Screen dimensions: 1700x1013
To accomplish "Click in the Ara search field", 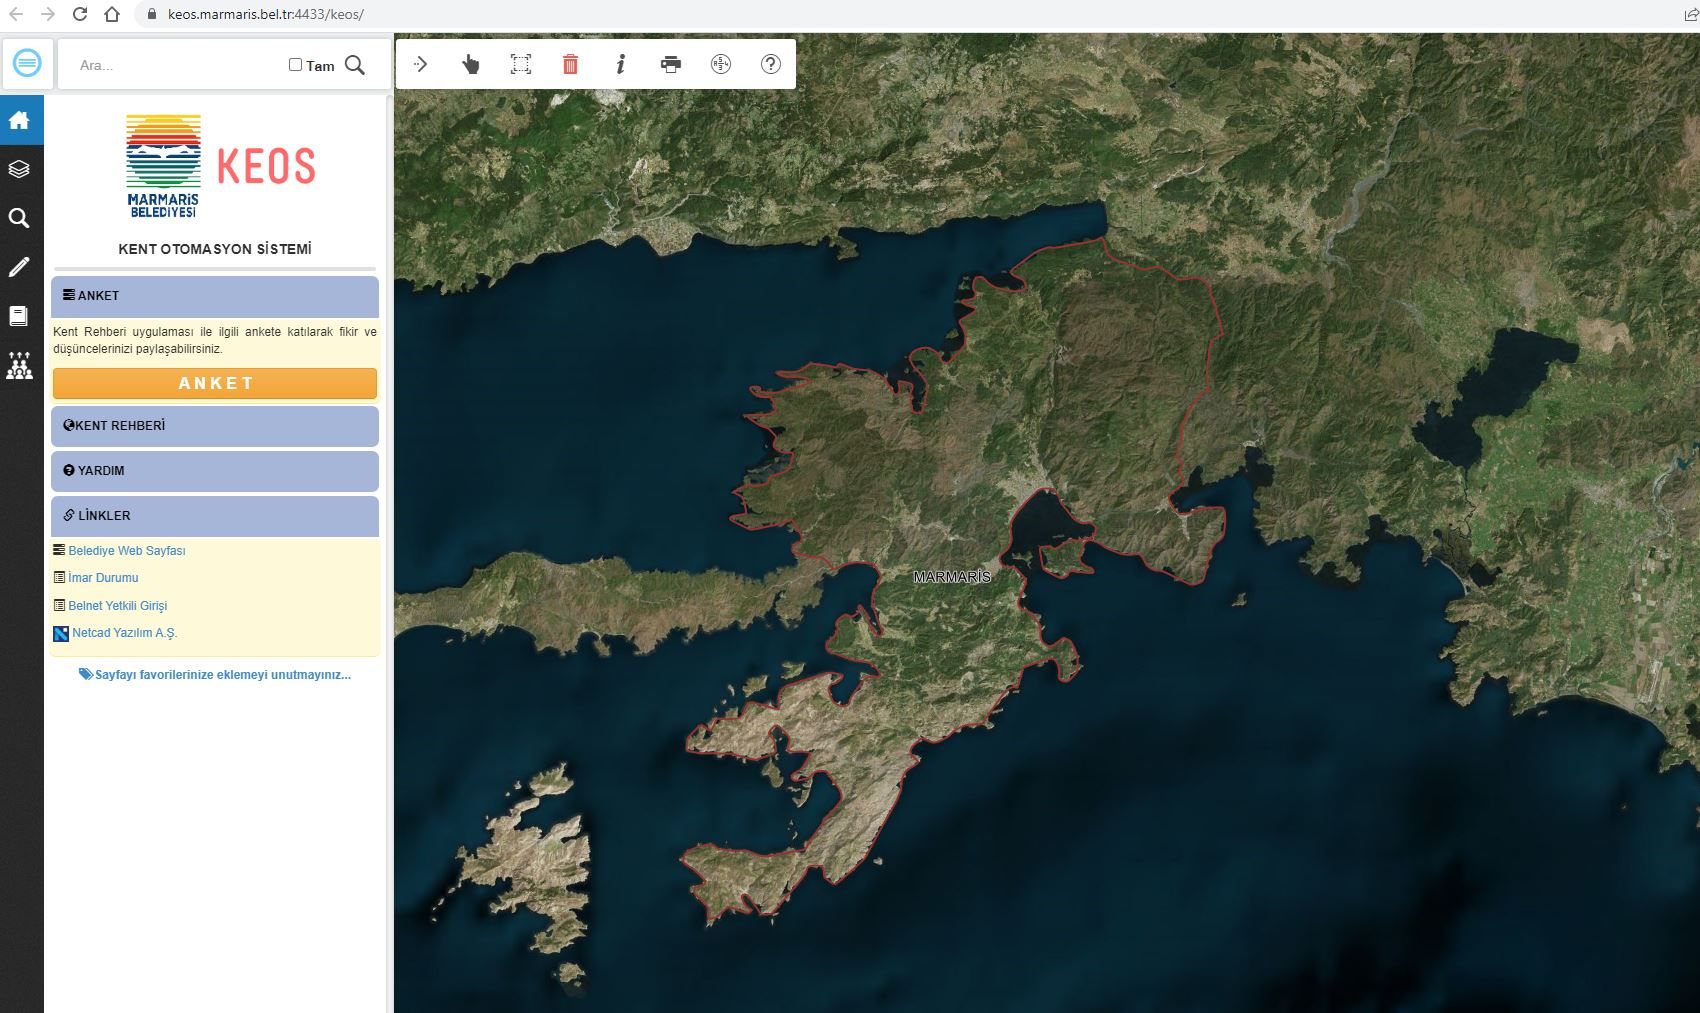I will [175, 65].
